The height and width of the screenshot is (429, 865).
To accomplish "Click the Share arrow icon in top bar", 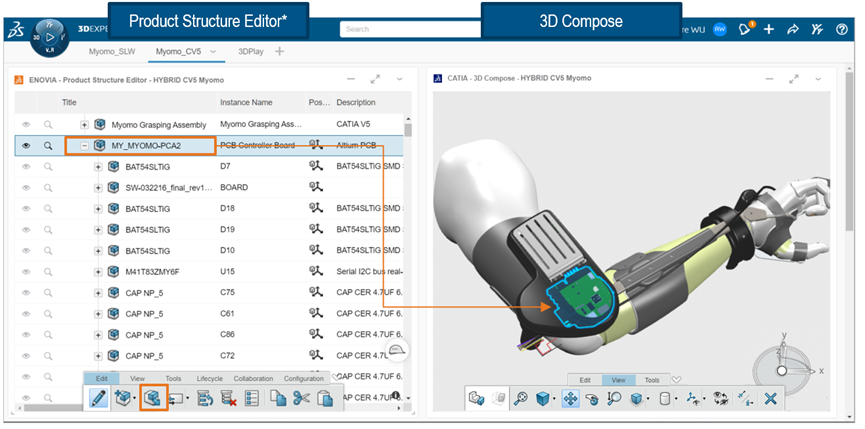I will (793, 29).
